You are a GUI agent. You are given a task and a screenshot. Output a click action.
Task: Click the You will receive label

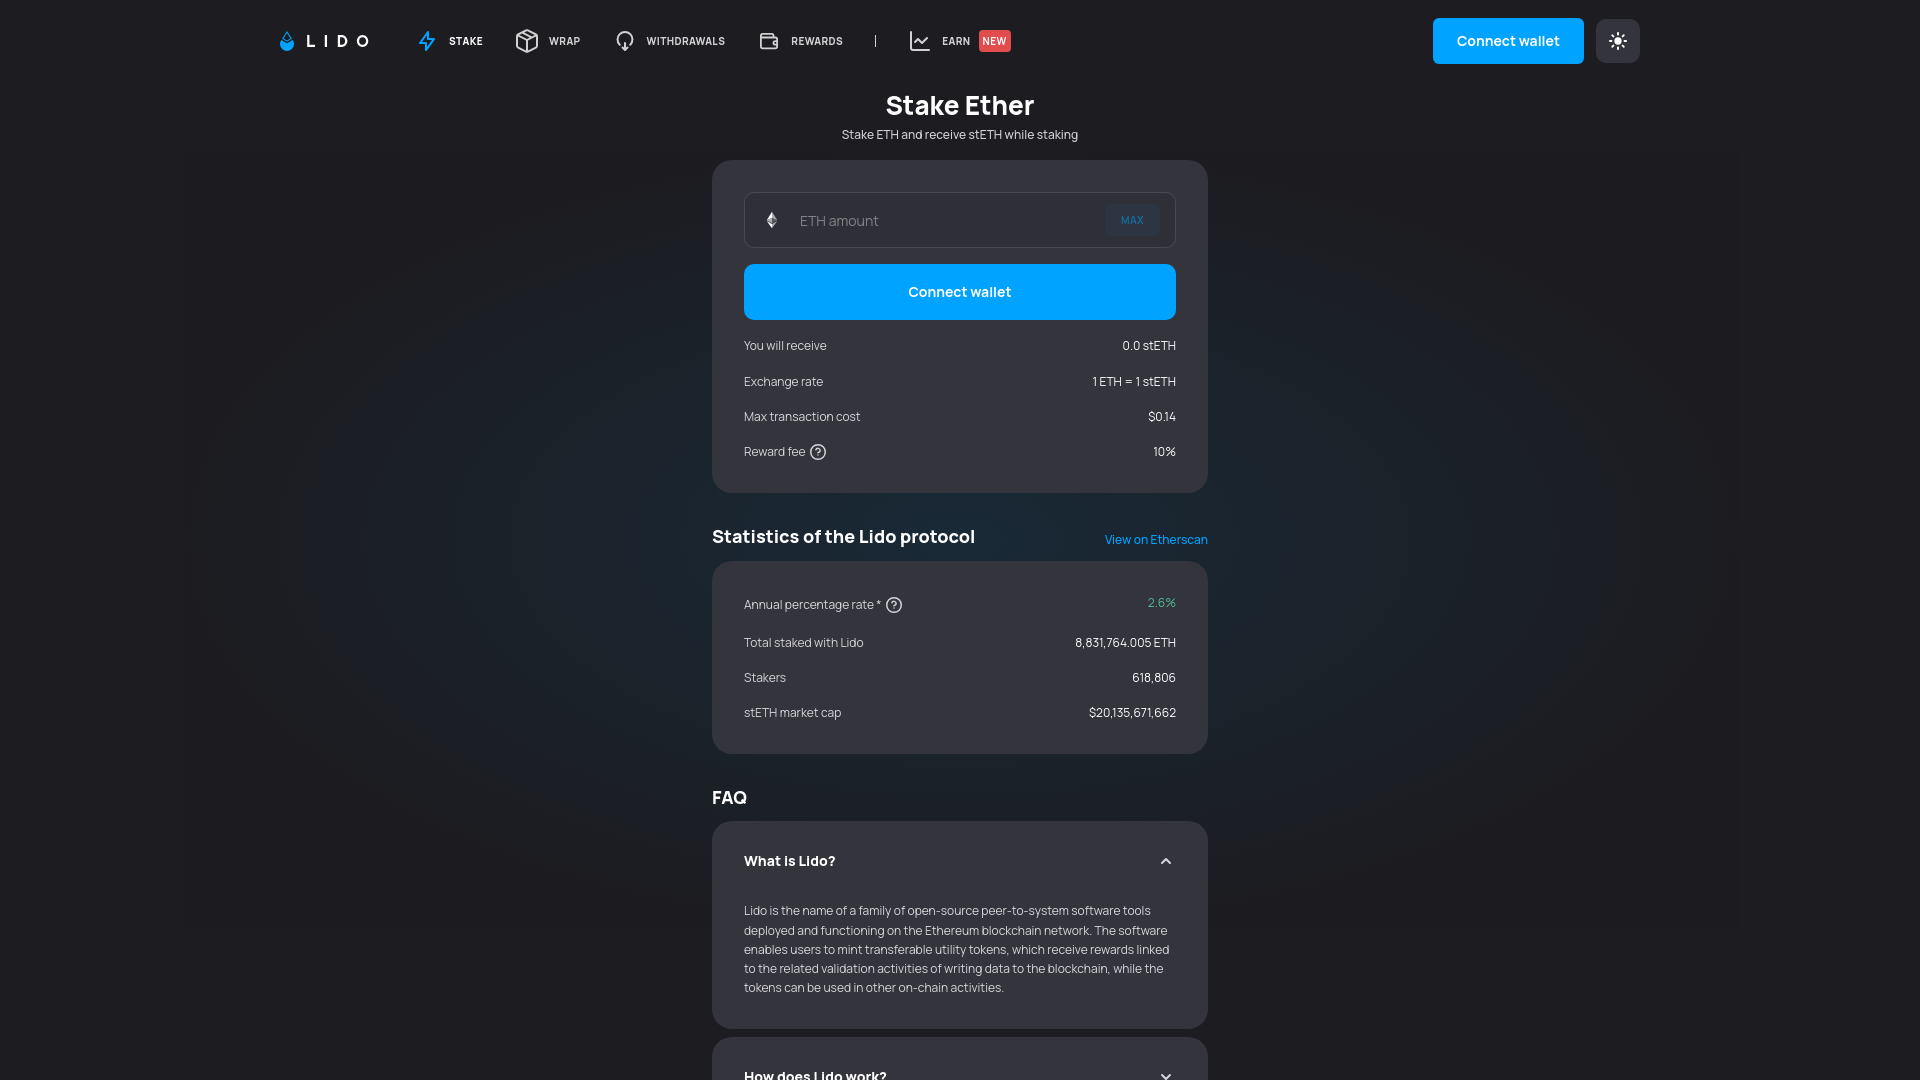pos(785,346)
